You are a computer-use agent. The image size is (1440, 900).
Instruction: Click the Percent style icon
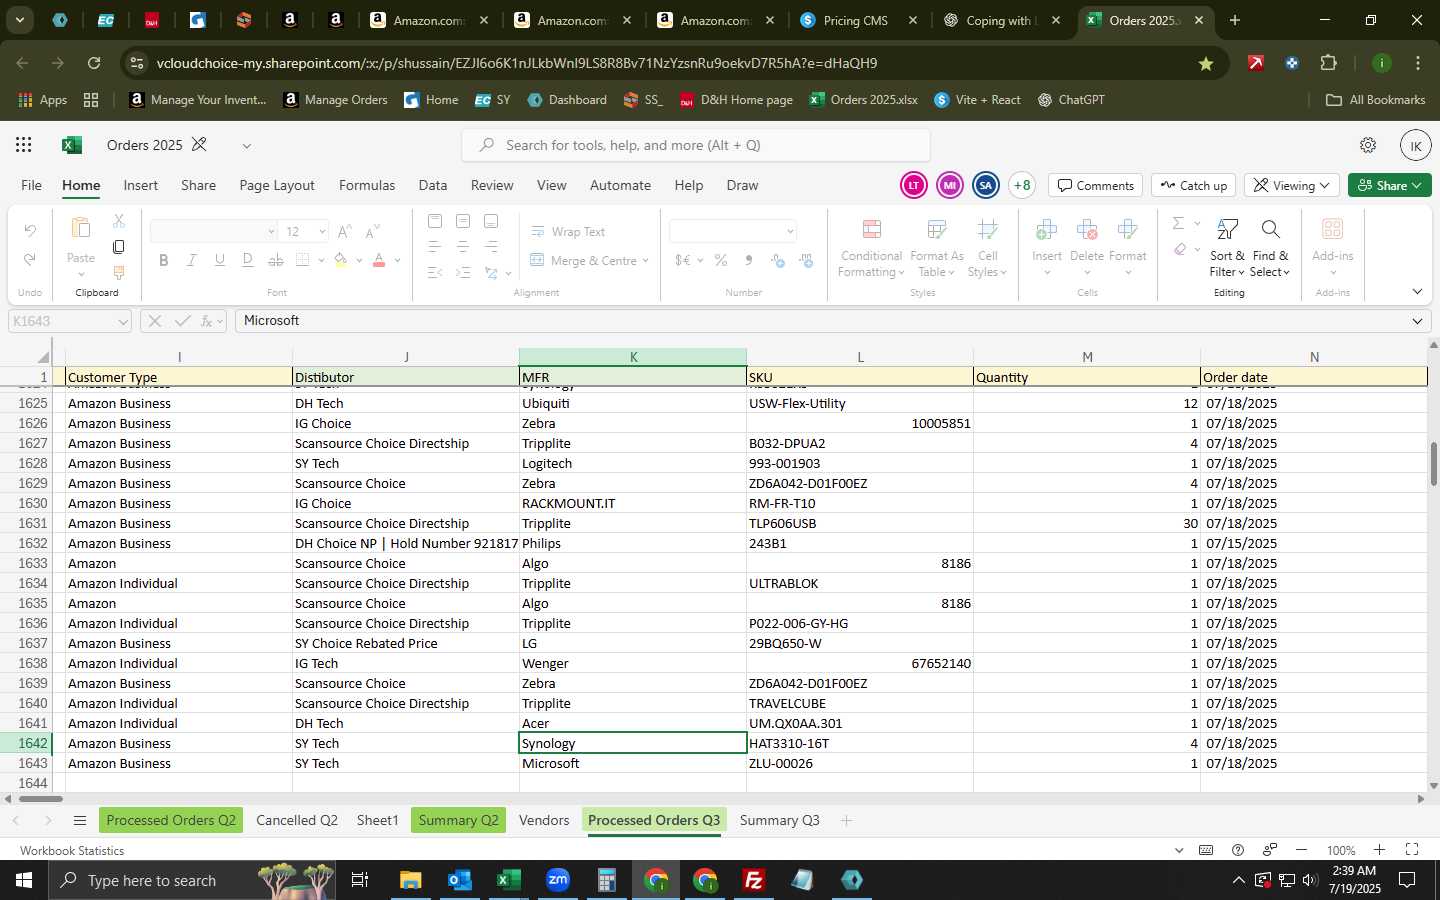[x=721, y=260]
